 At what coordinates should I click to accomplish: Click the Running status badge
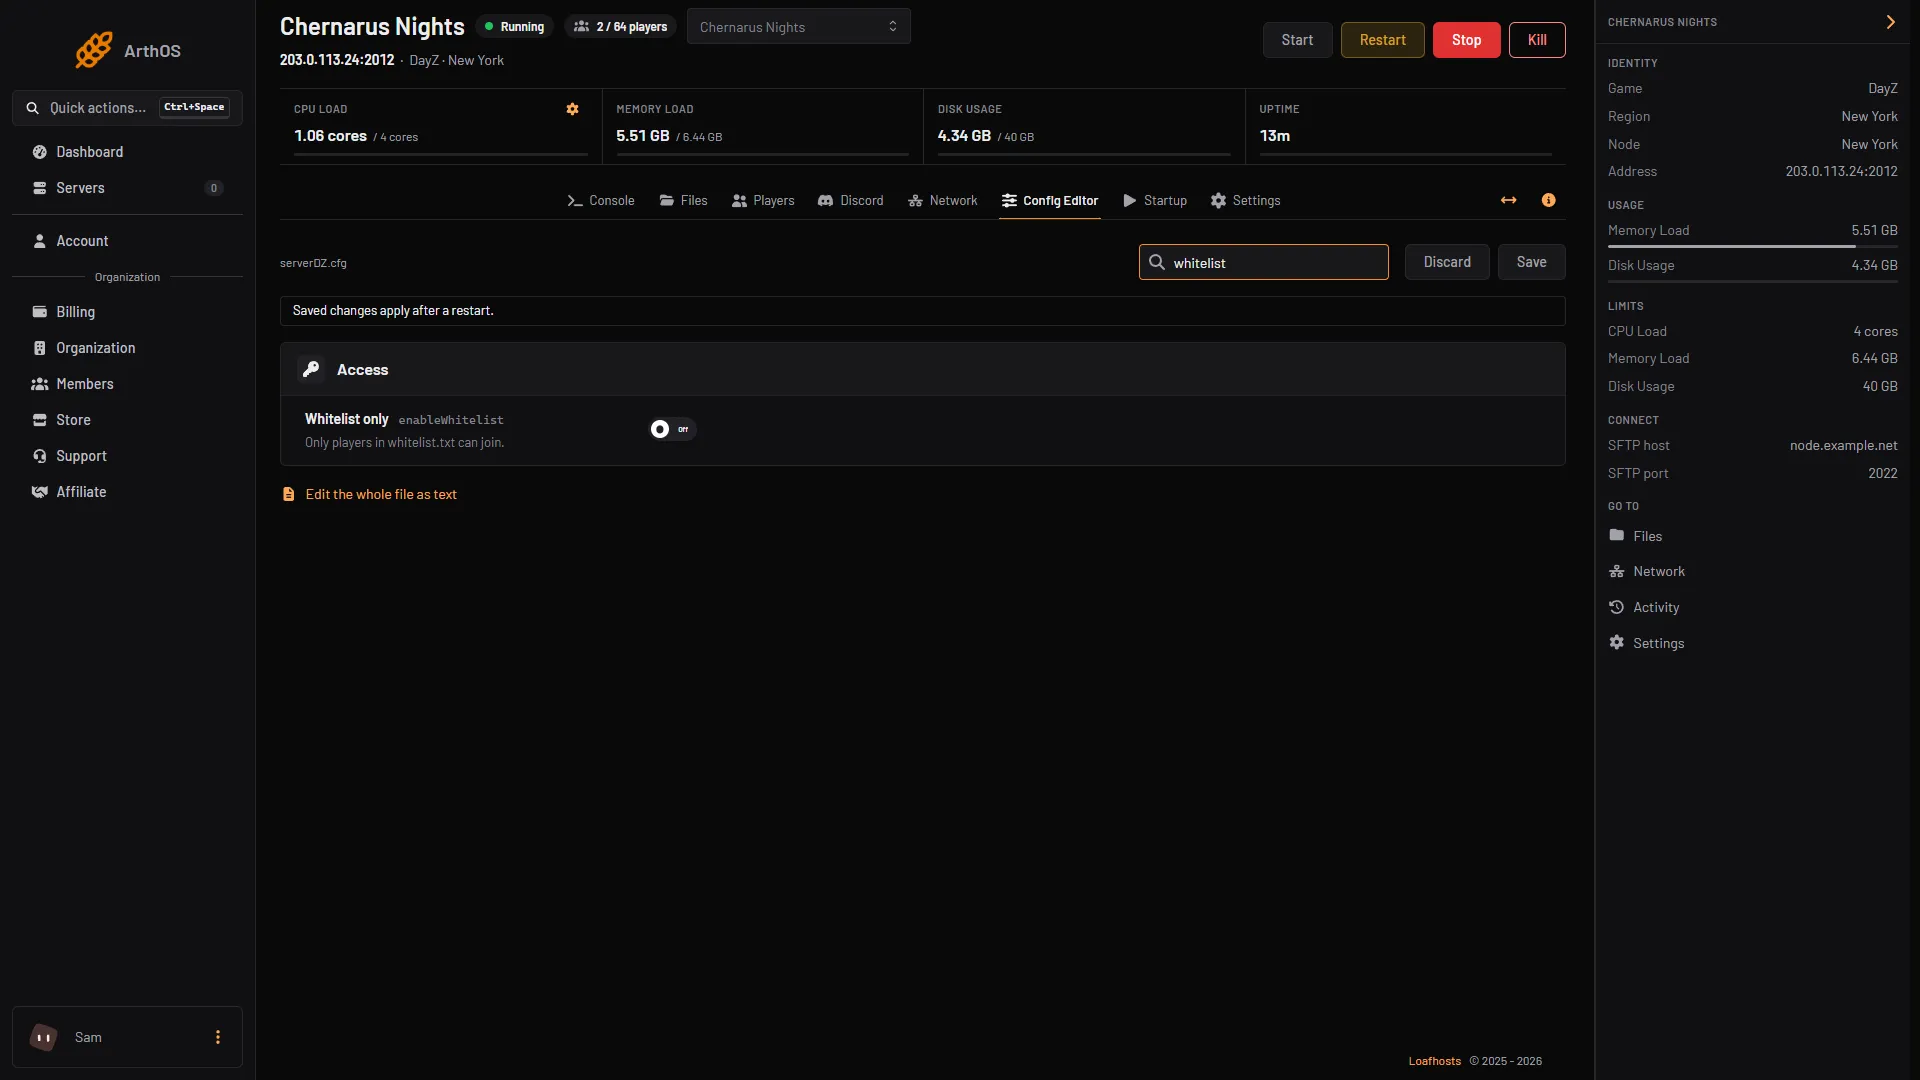click(x=514, y=27)
